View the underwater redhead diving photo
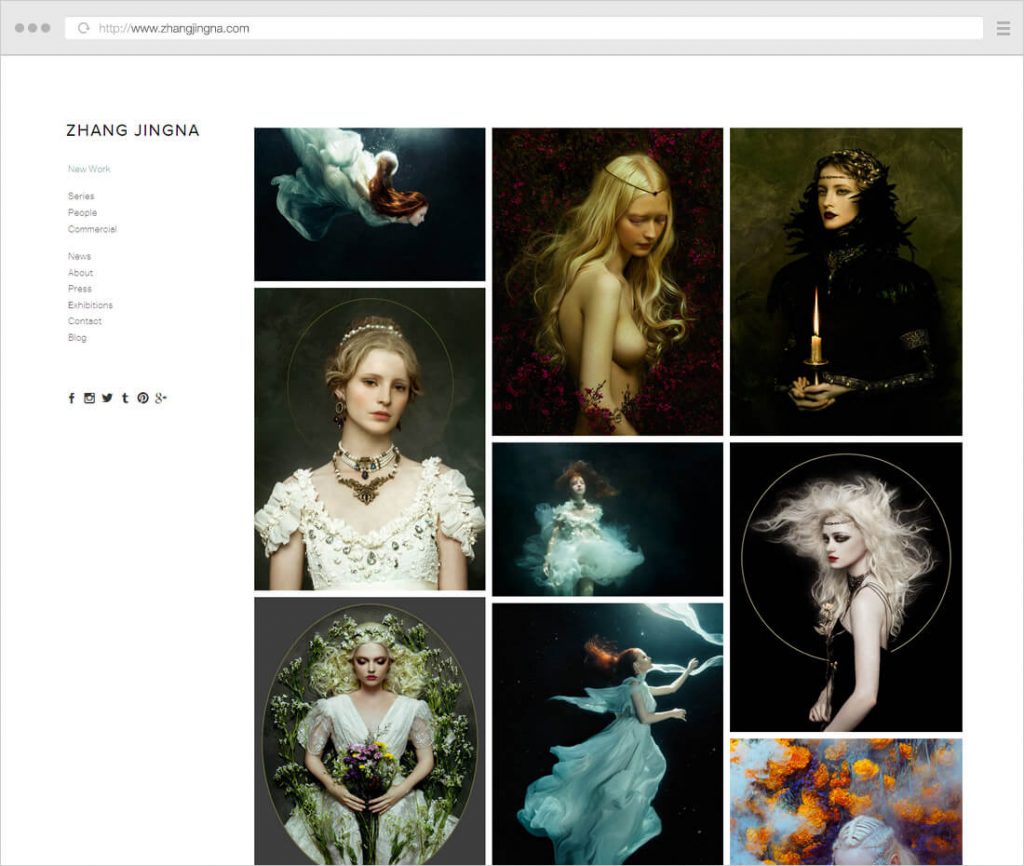The image size is (1024, 866). (x=369, y=203)
